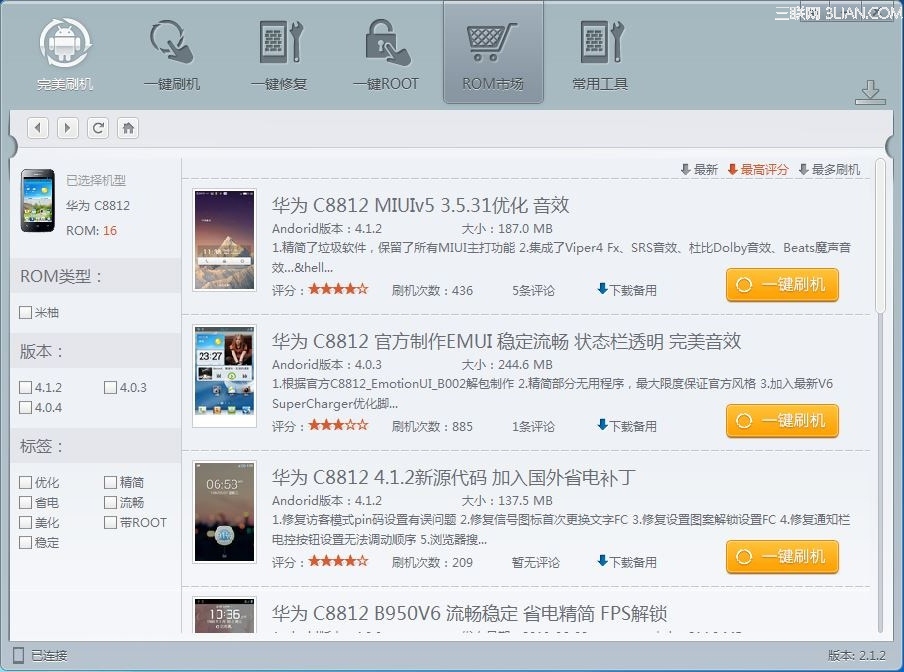Click star rating of 4.1.2新源代码 ROM

[x=338, y=561]
